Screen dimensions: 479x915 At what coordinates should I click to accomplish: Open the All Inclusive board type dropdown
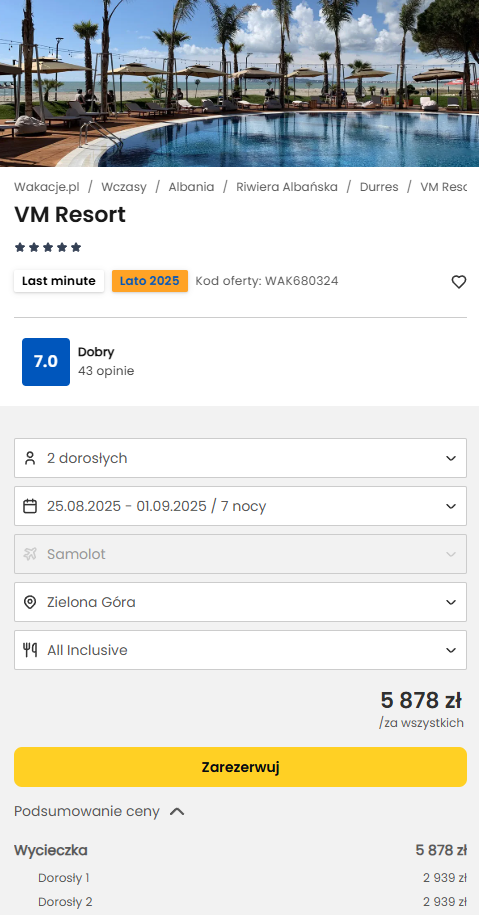coord(240,650)
